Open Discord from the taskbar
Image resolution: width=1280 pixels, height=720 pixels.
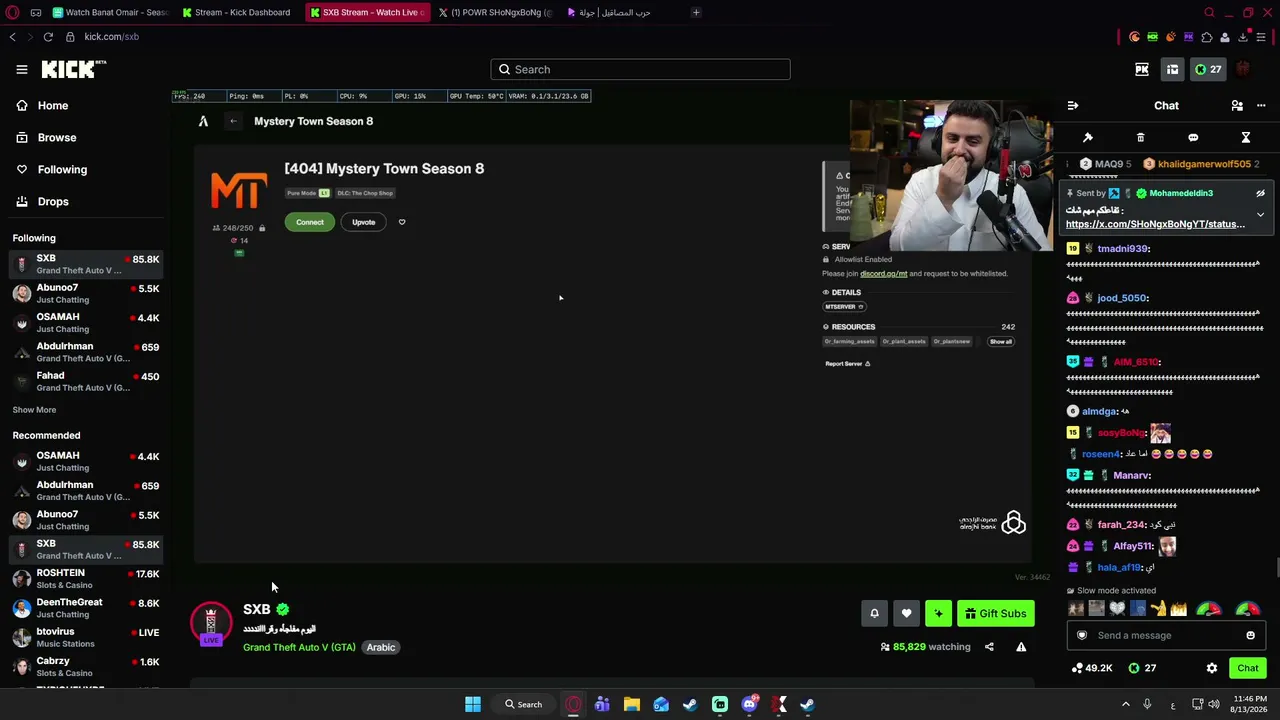pyautogui.click(x=749, y=704)
